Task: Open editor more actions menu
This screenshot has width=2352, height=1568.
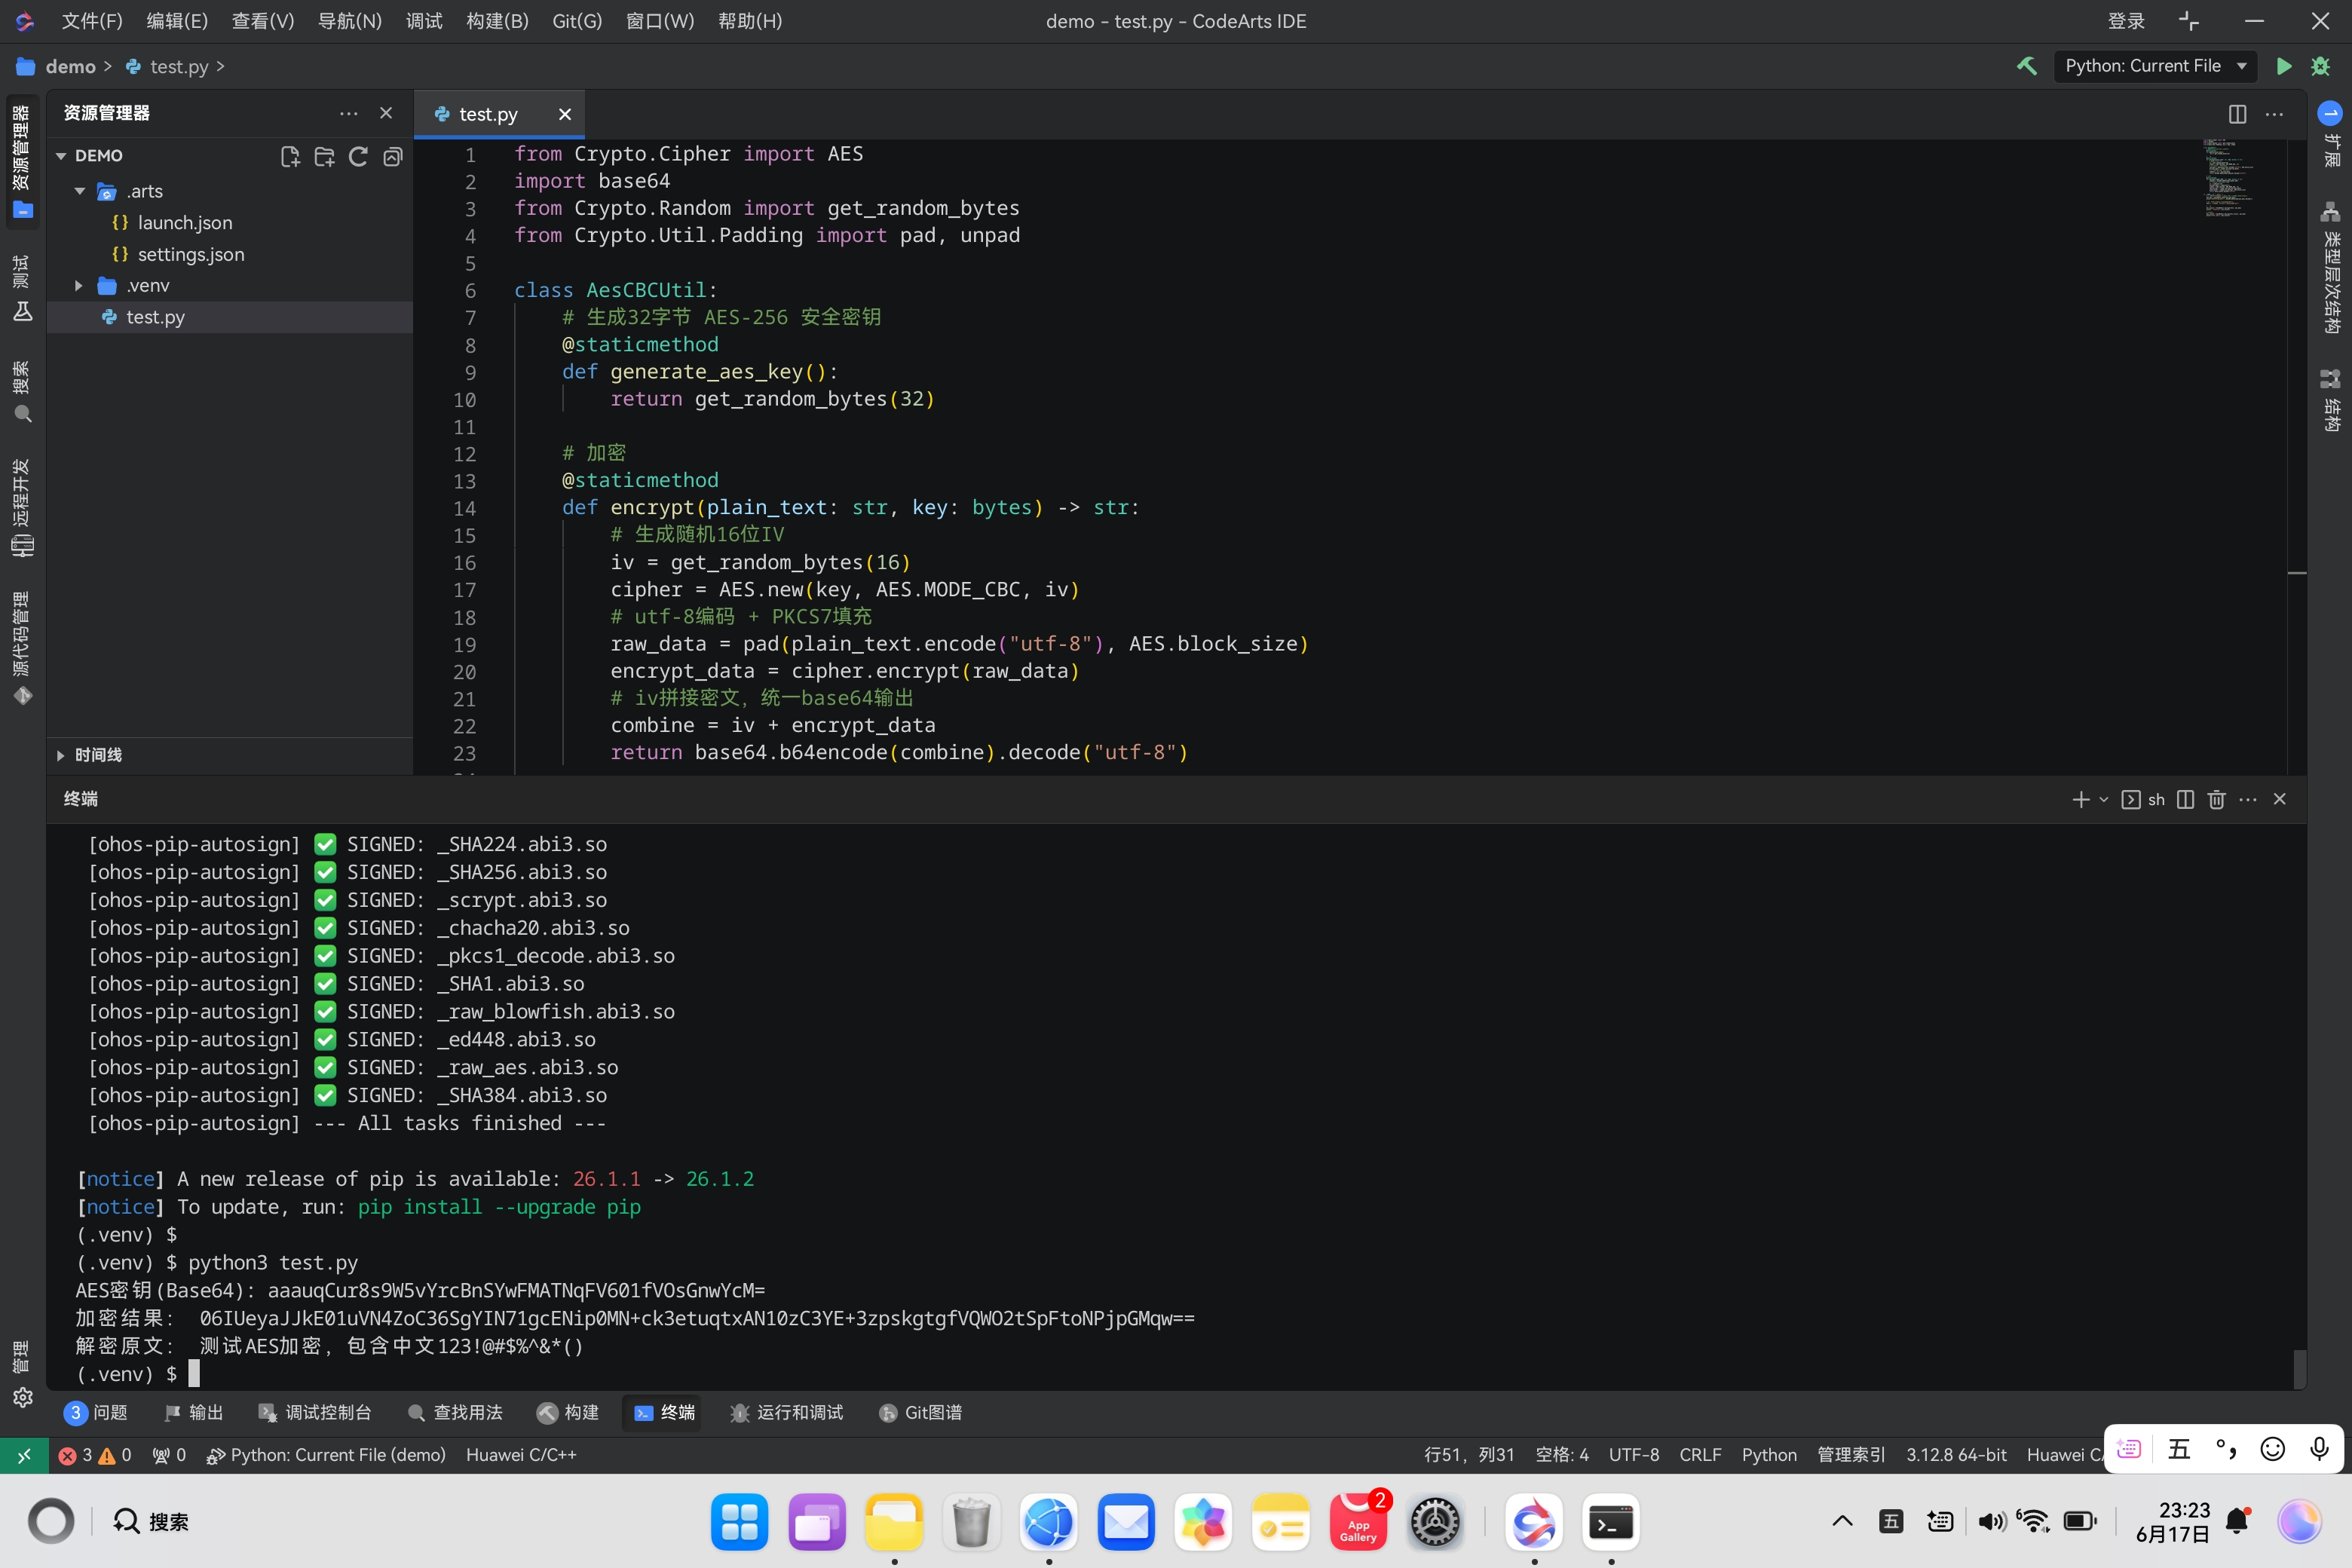Action: (x=2275, y=114)
